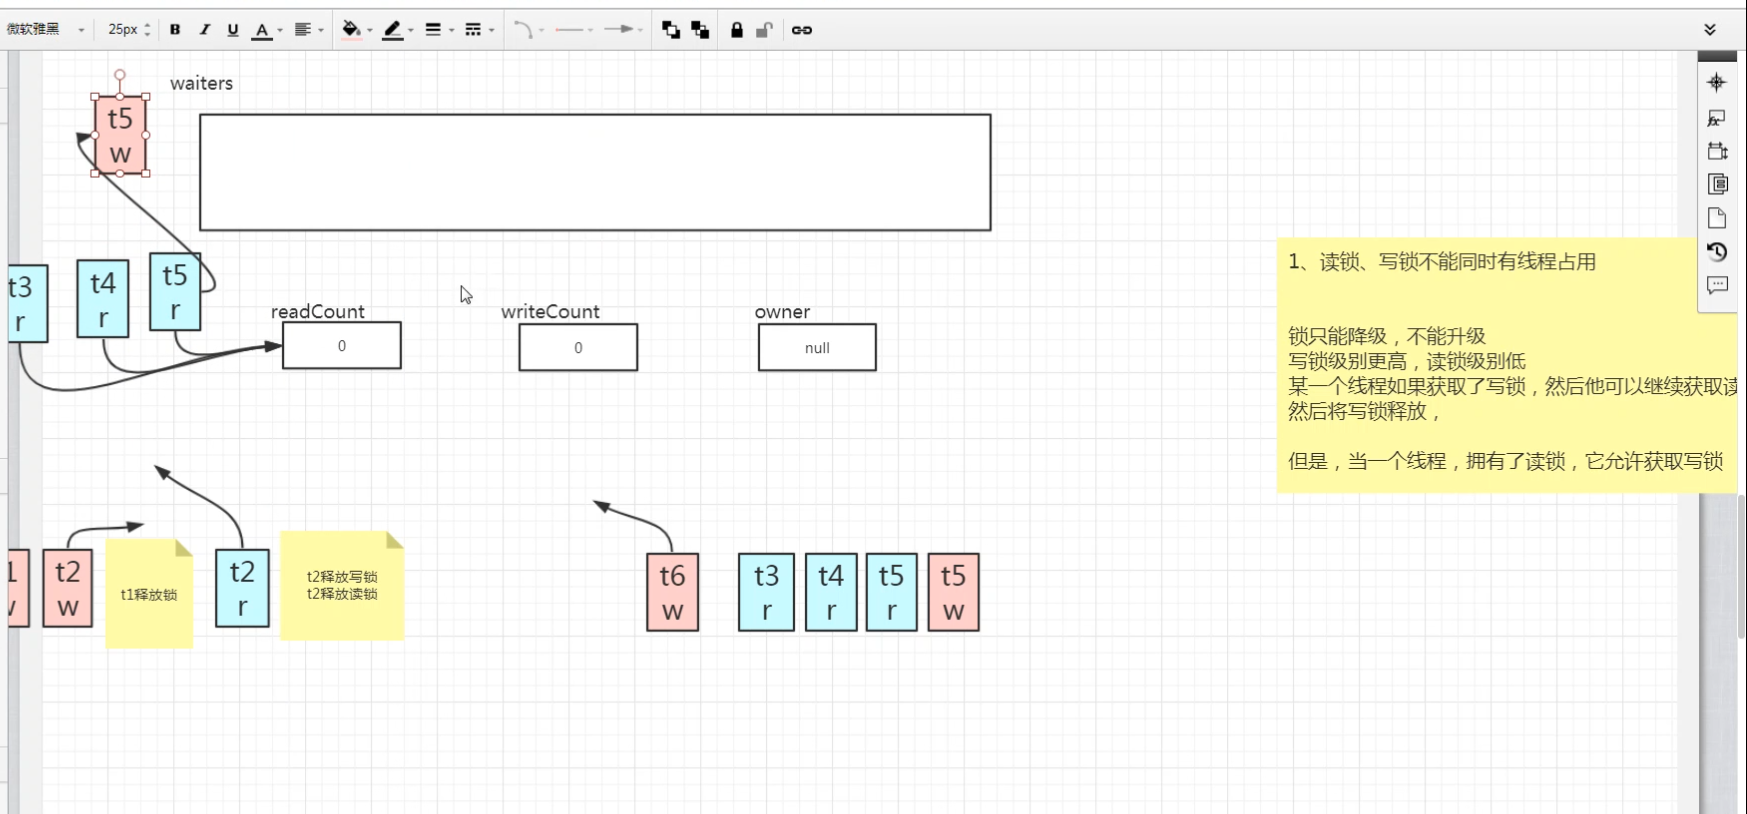
Task: Click the writeCount value box showing 0
Action: pyautogui.click(x=578, y=348)
